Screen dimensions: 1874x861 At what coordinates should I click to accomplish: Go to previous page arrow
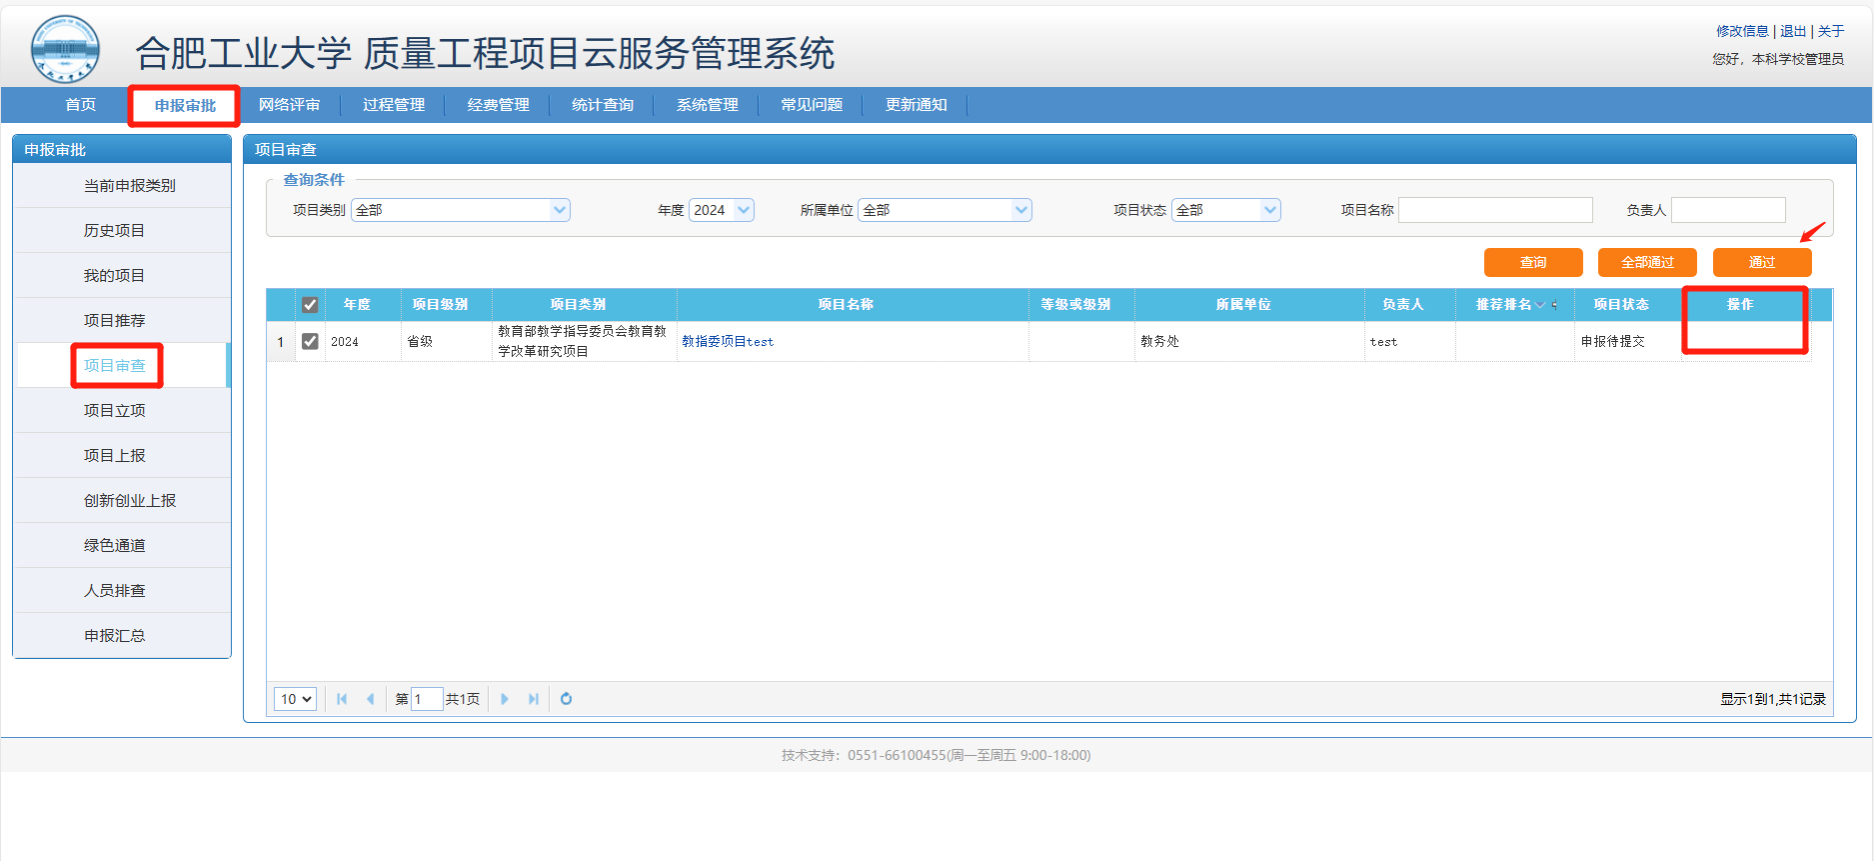[x=370, y=699]
